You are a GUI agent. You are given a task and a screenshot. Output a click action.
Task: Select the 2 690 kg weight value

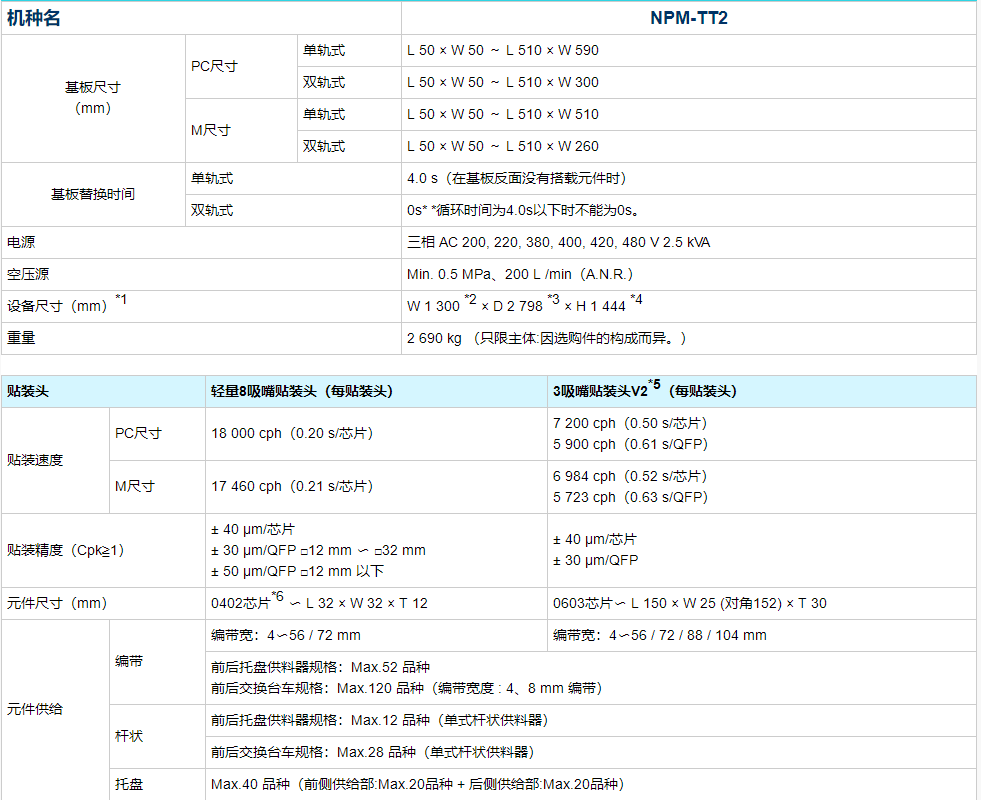(547, 338)
